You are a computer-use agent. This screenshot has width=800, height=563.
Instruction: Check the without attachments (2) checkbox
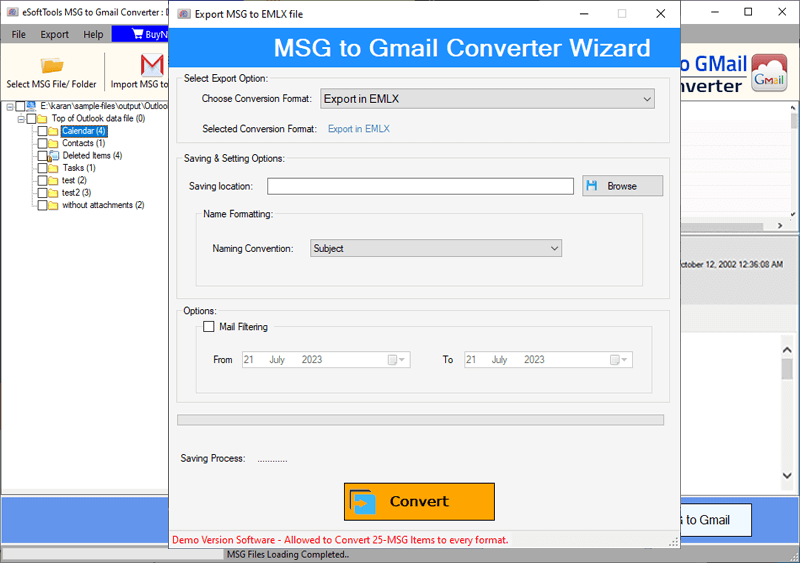point(42,205)
